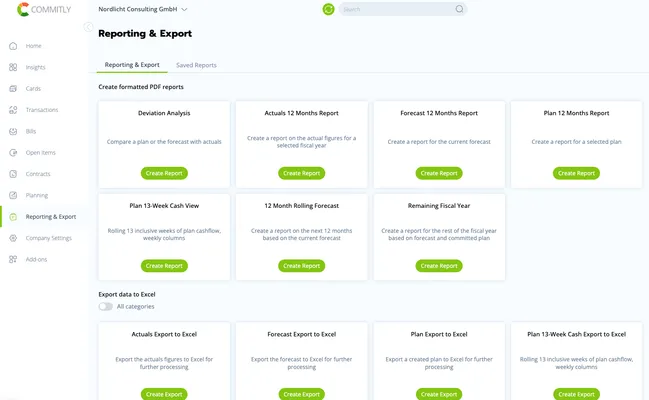Click the Remaining Fiscal Year card title

coord(439,206)
